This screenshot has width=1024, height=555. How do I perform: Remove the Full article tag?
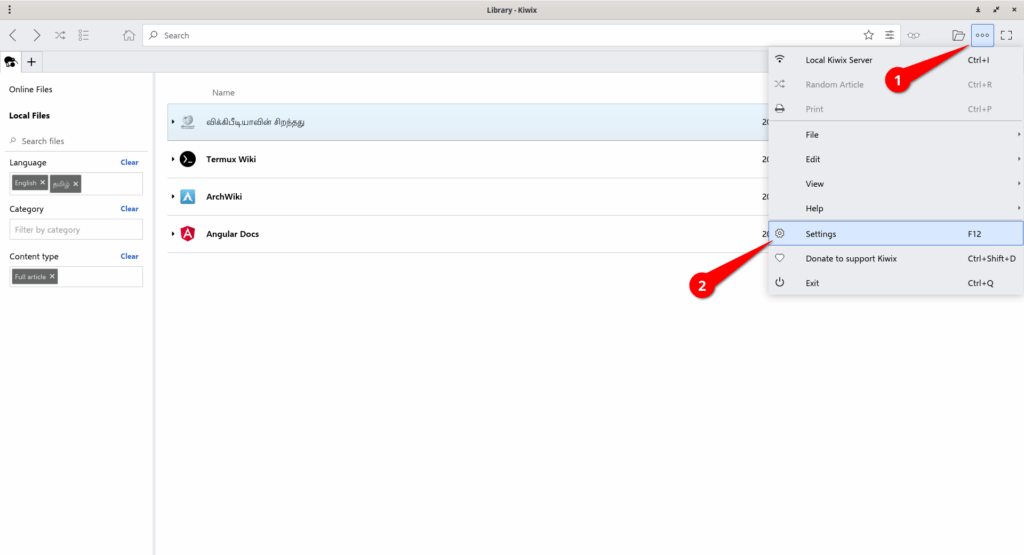[x=52, y=276]
